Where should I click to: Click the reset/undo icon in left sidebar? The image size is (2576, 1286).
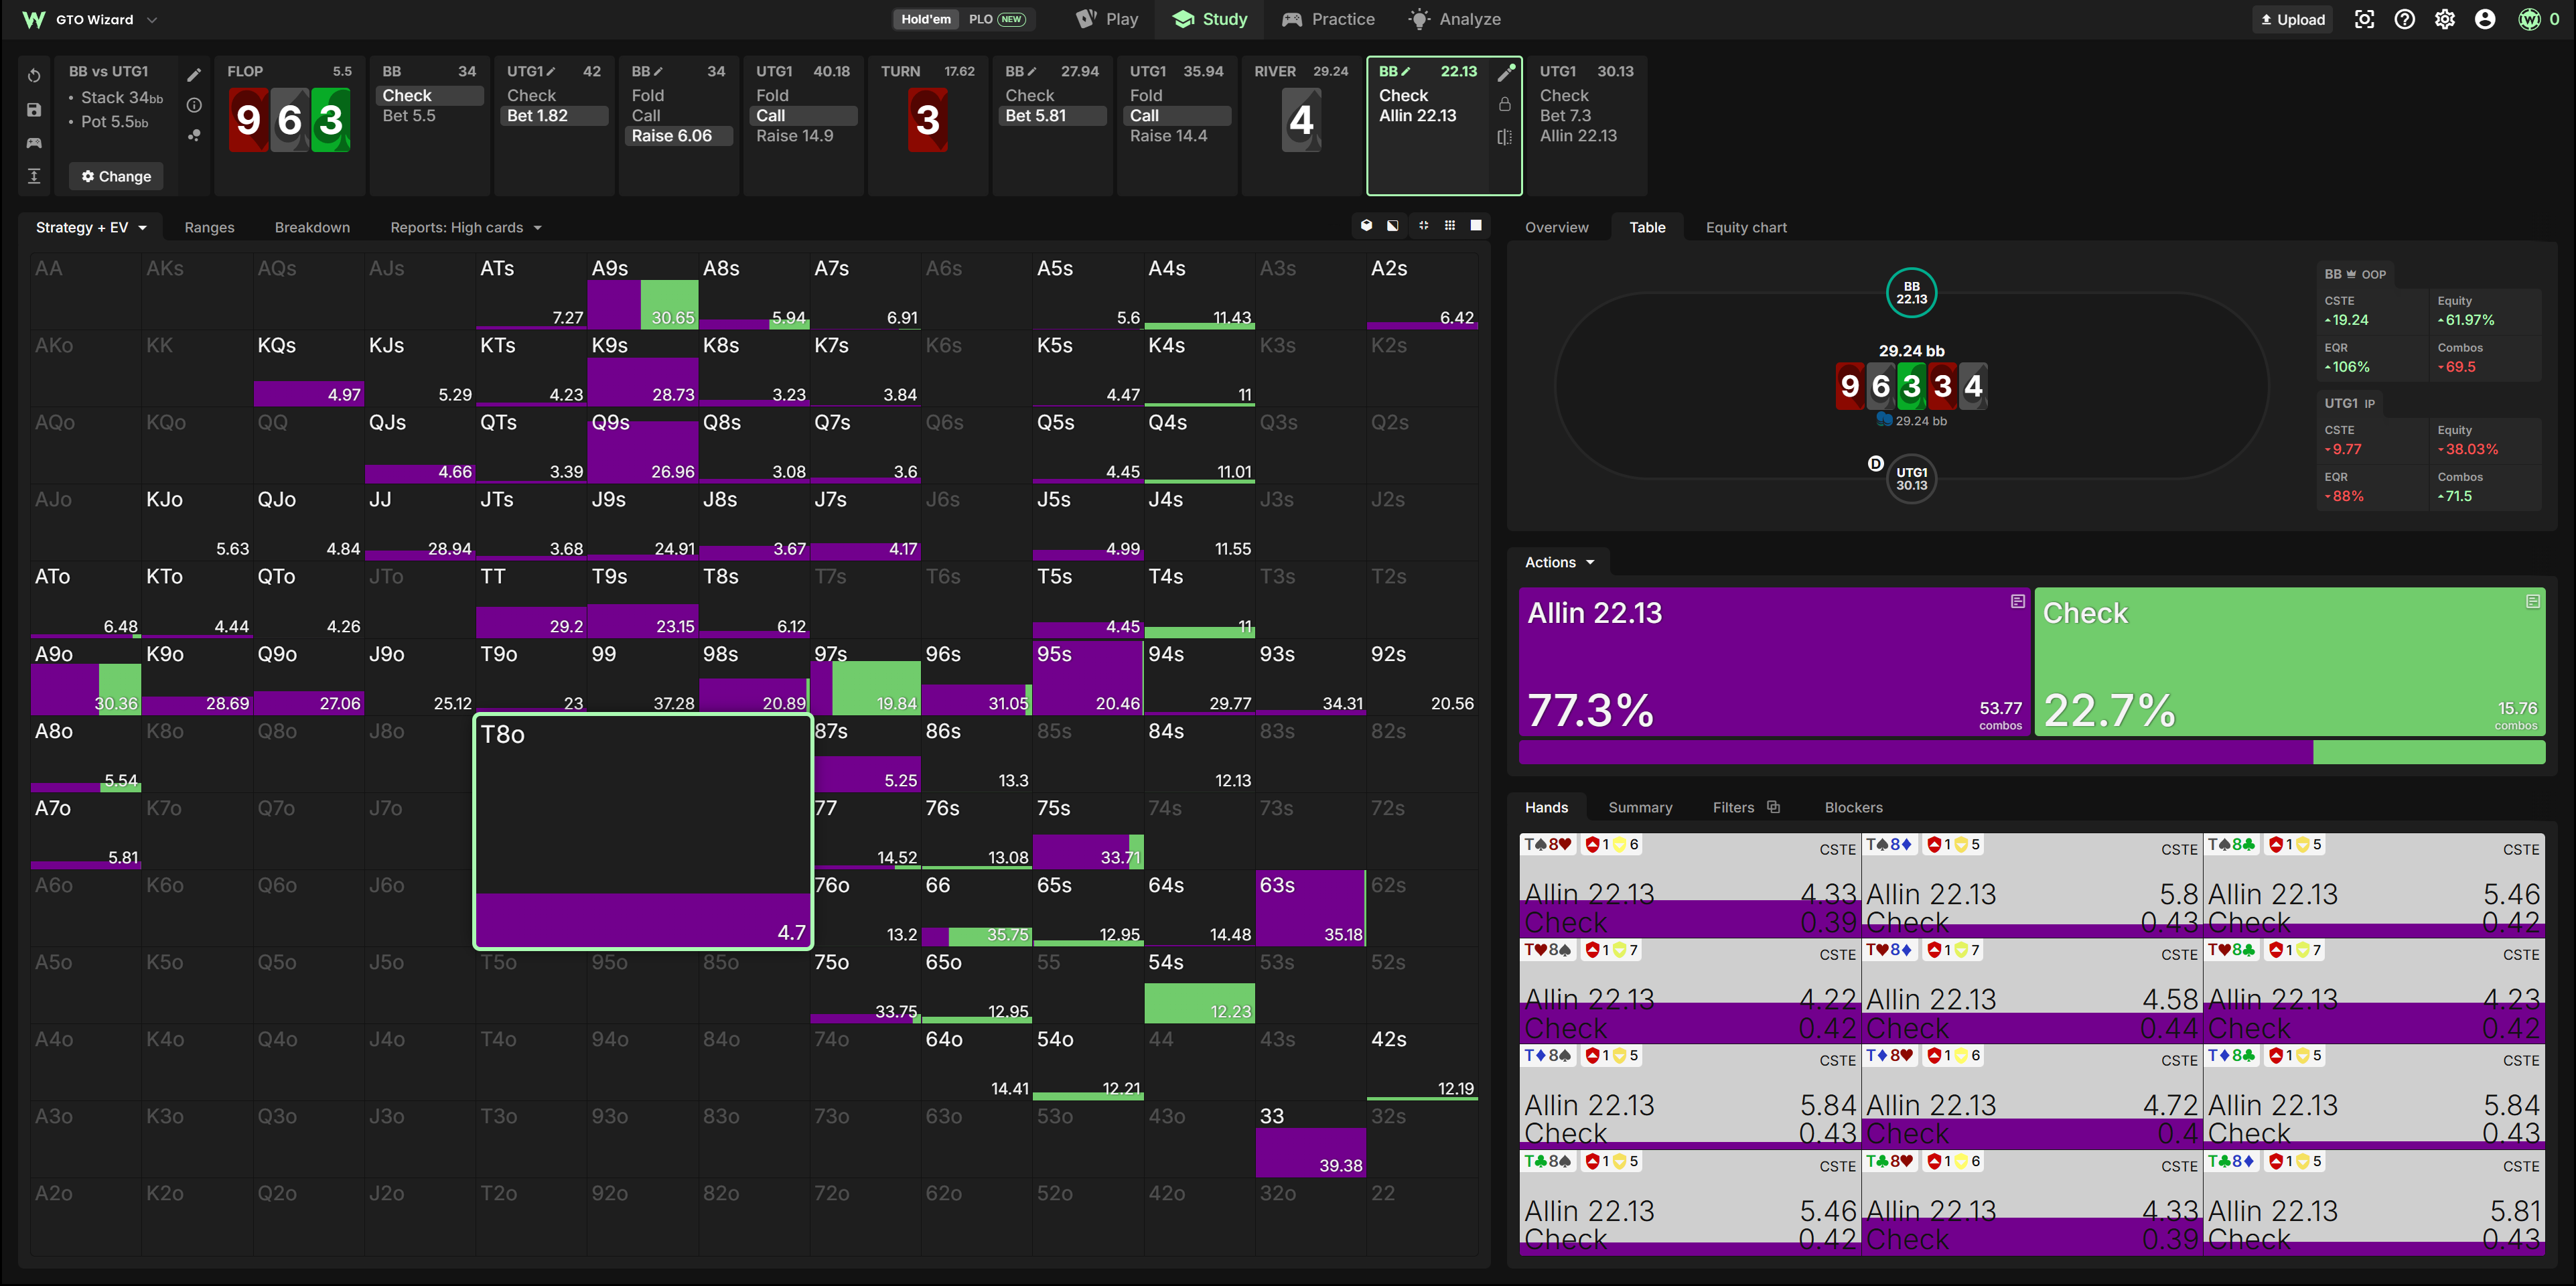point(34,76)
